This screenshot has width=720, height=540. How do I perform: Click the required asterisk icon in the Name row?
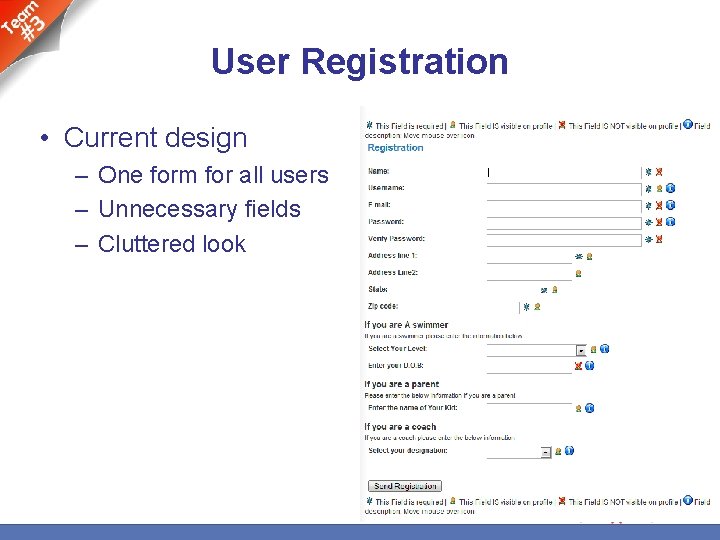click(x=648, y=172)
